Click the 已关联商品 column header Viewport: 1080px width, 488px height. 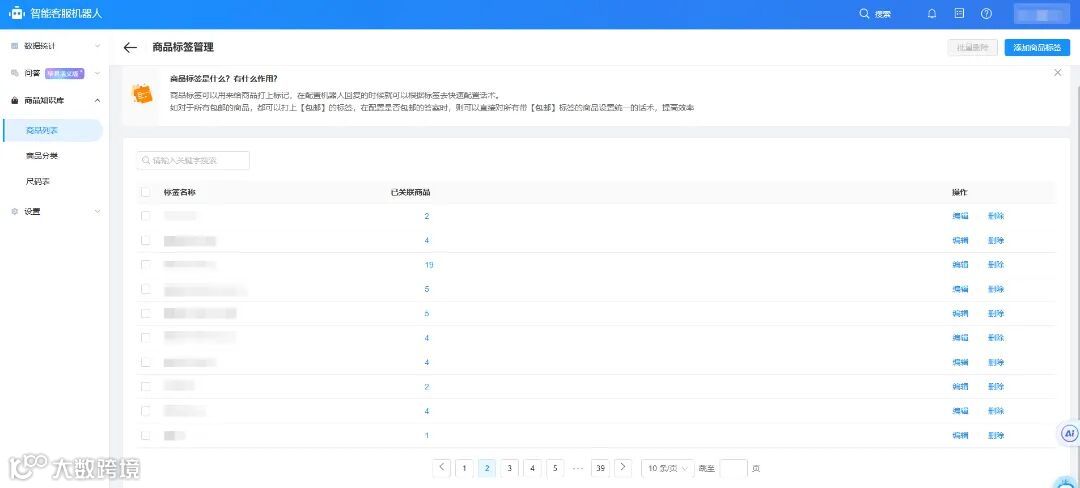click(x=411, y=192)
